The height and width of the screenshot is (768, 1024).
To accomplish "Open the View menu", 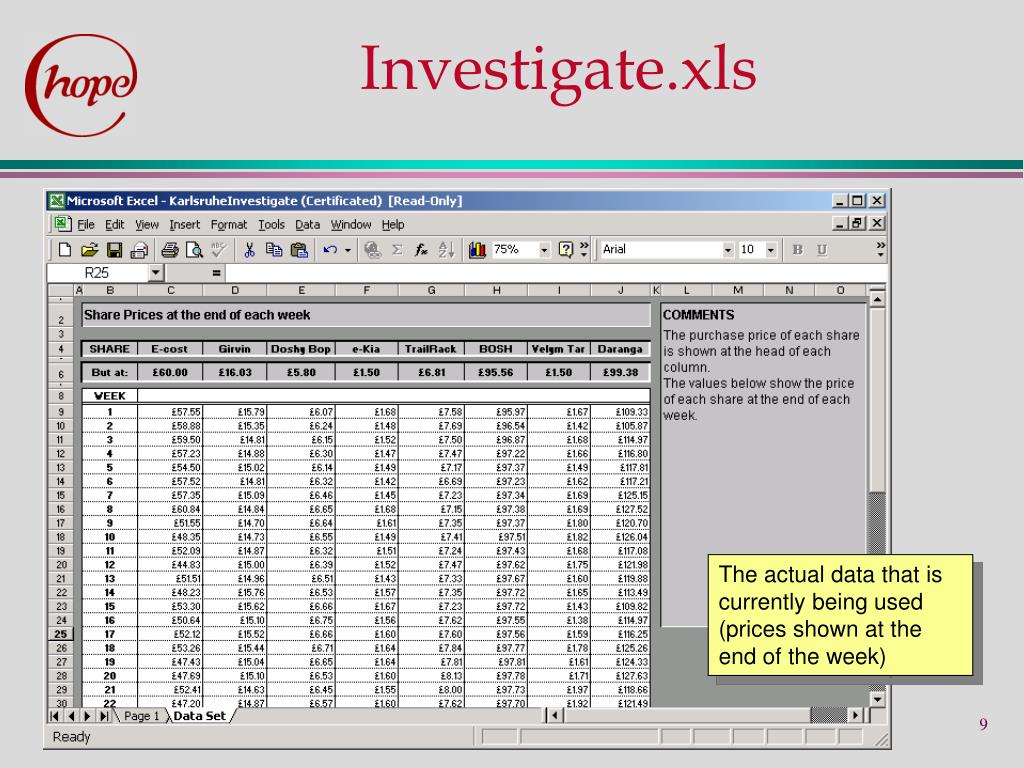I will pos(147,225).
